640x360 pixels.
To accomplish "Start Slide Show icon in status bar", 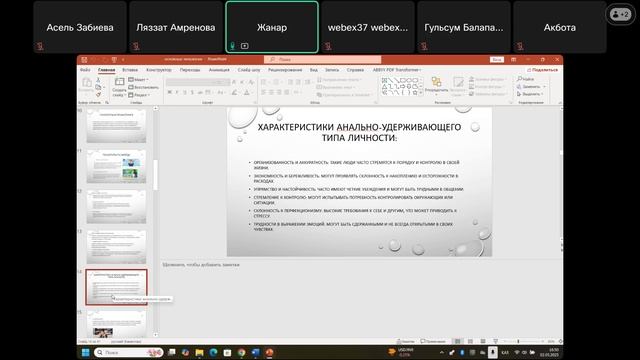I will click(495, 341).
